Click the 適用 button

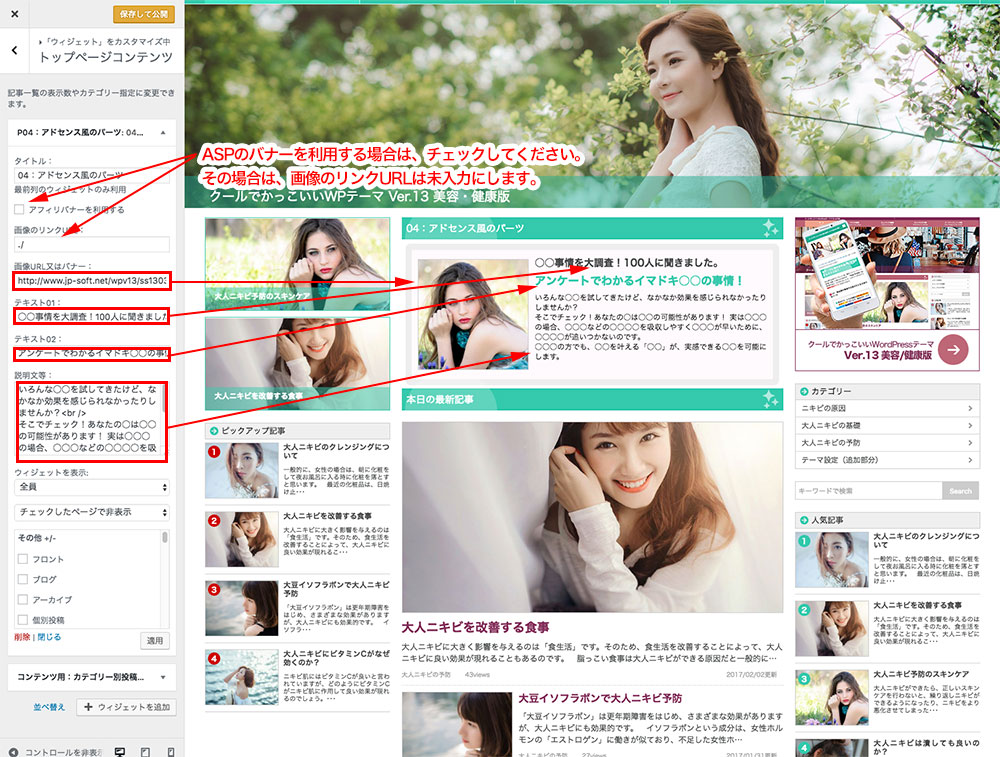tap(155, 640)
